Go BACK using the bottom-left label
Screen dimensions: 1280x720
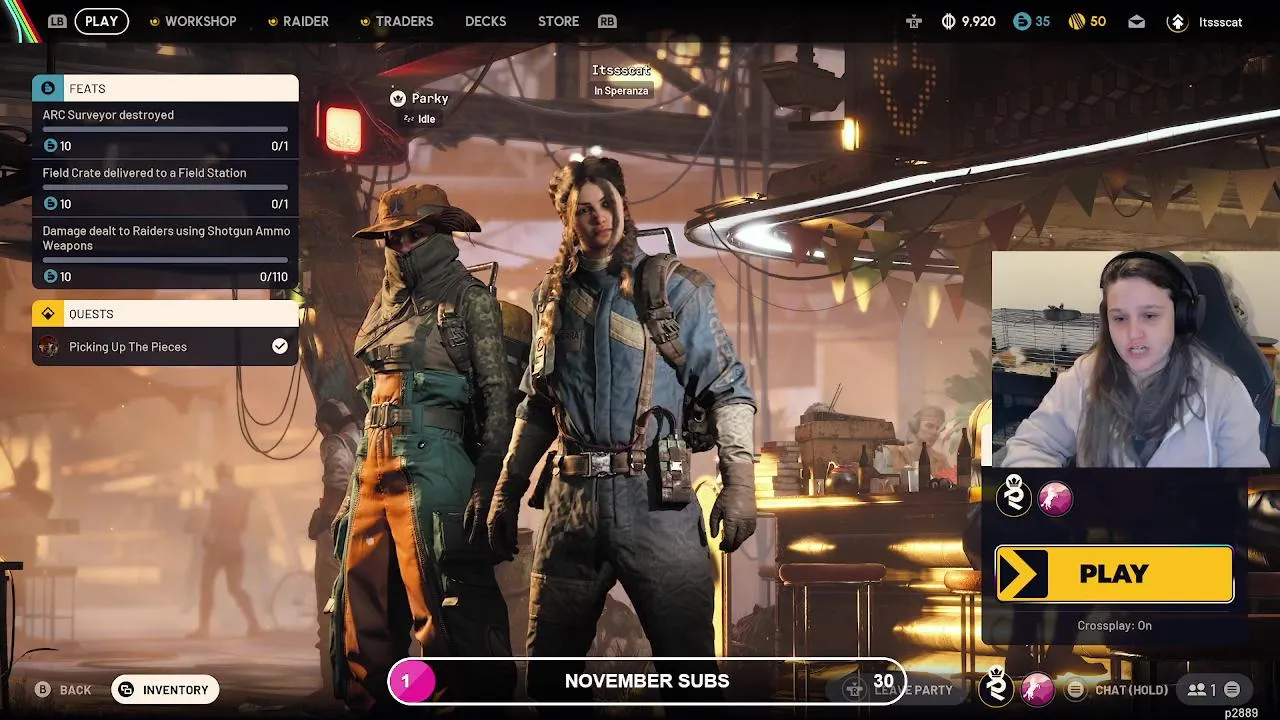(75, 690)
